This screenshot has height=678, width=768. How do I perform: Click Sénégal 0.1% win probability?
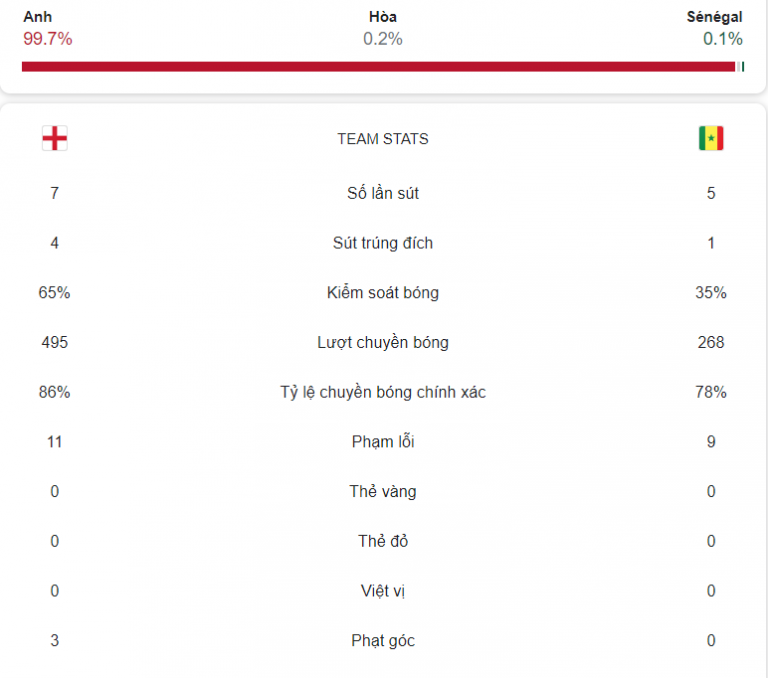(715, 28)
